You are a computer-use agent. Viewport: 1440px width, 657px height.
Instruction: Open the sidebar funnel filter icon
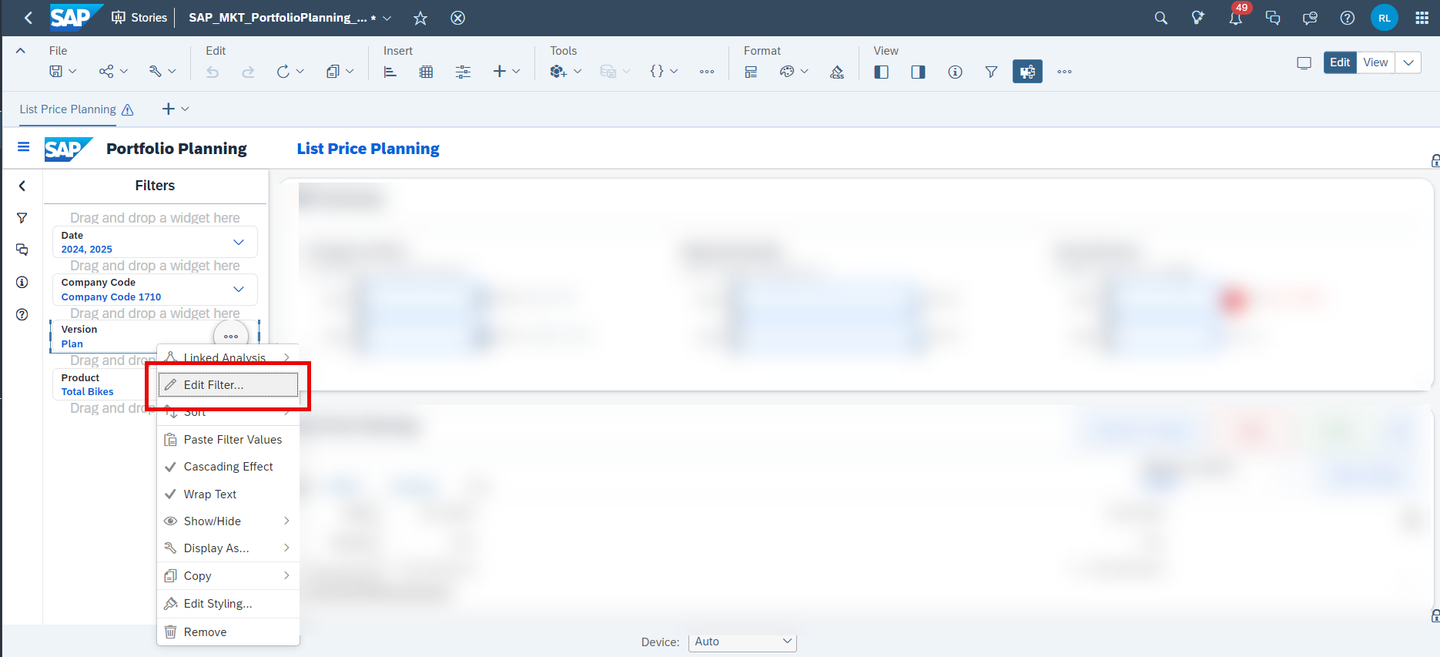[x=22, y=218]
